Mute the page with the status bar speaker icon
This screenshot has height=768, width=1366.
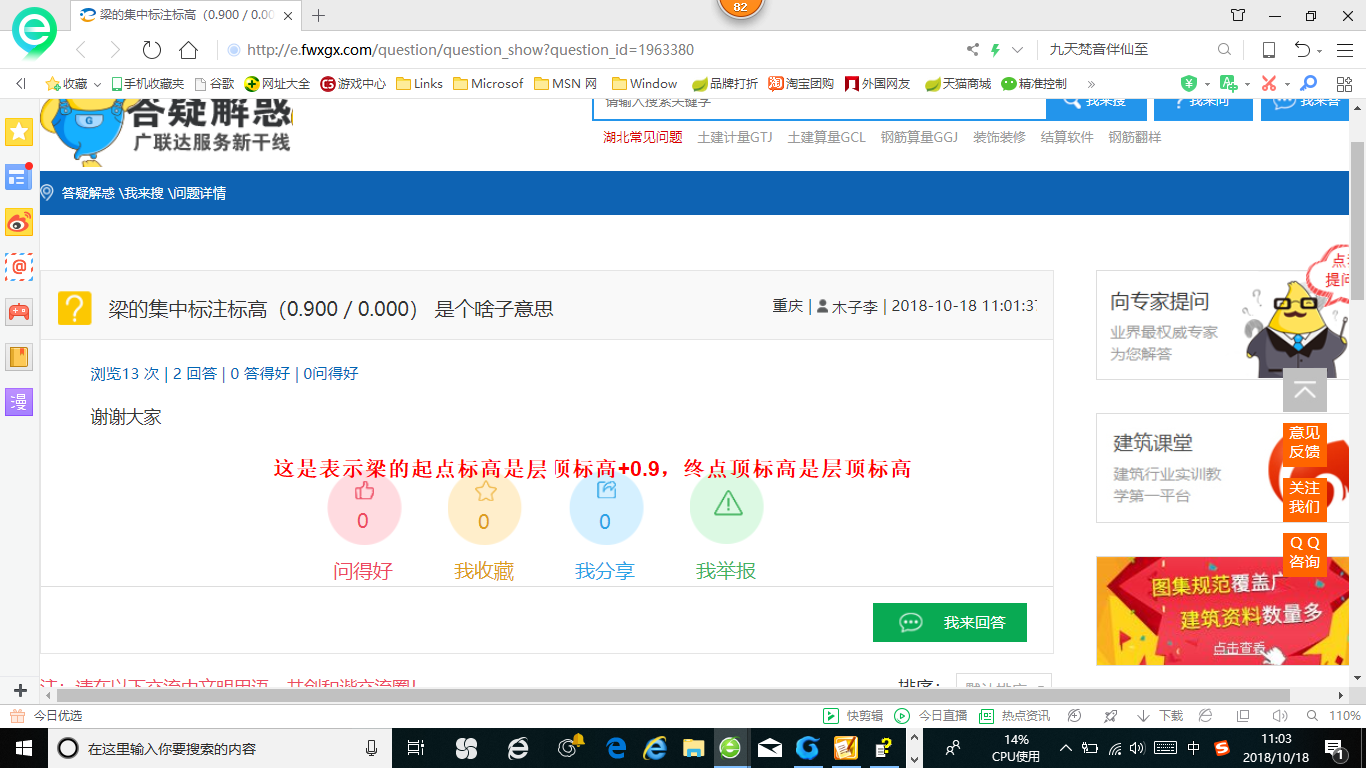point(1279,716)
